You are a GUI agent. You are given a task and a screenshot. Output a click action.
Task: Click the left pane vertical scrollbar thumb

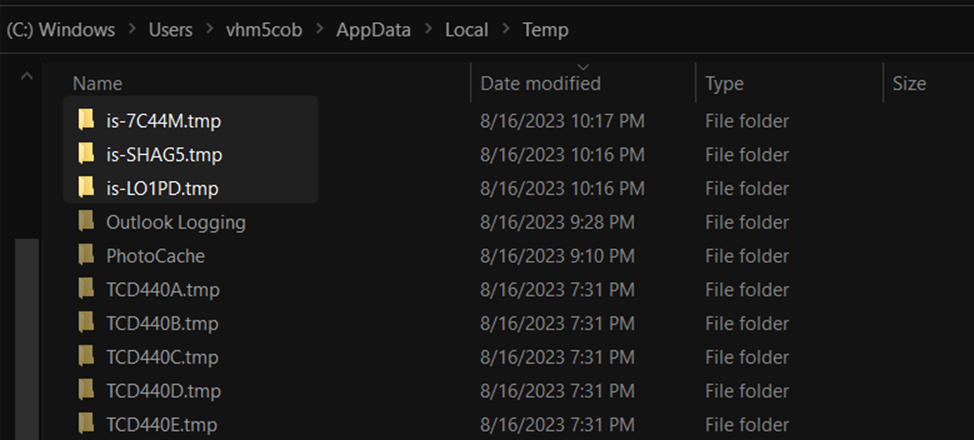click(x=27, y=339)
